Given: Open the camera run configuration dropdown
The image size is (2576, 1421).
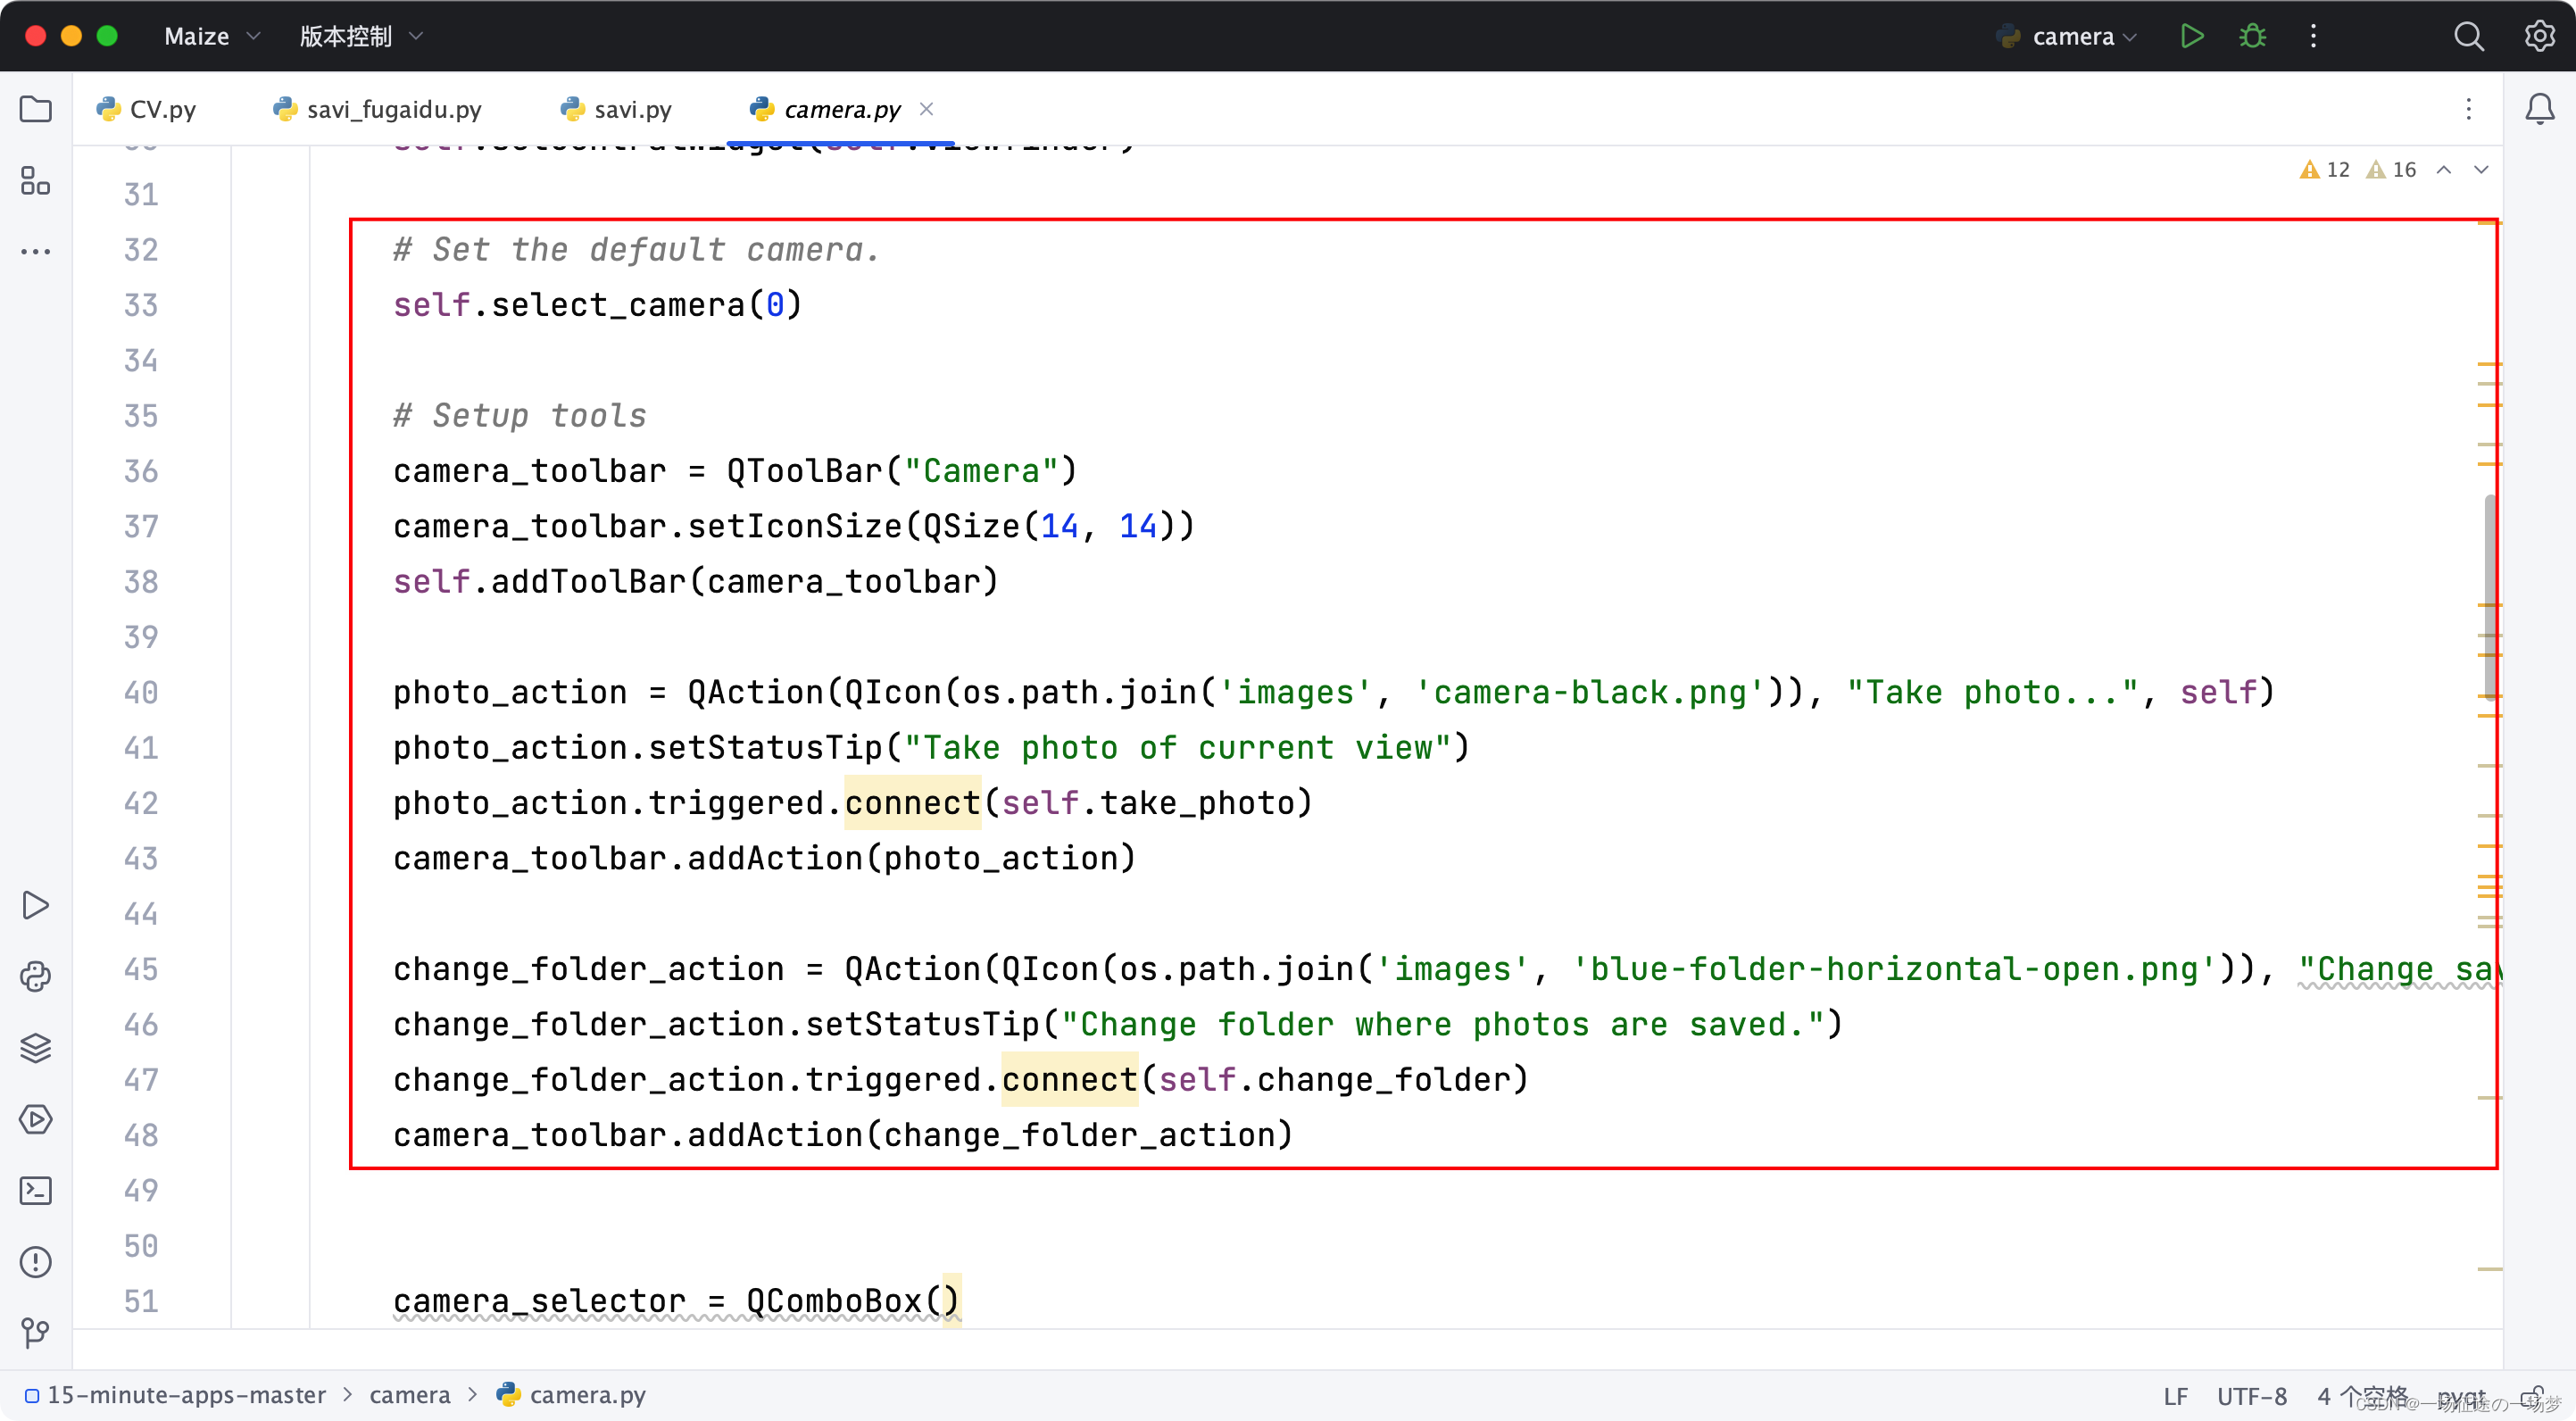Looking at the screenshot, I should coord(2071,36).
